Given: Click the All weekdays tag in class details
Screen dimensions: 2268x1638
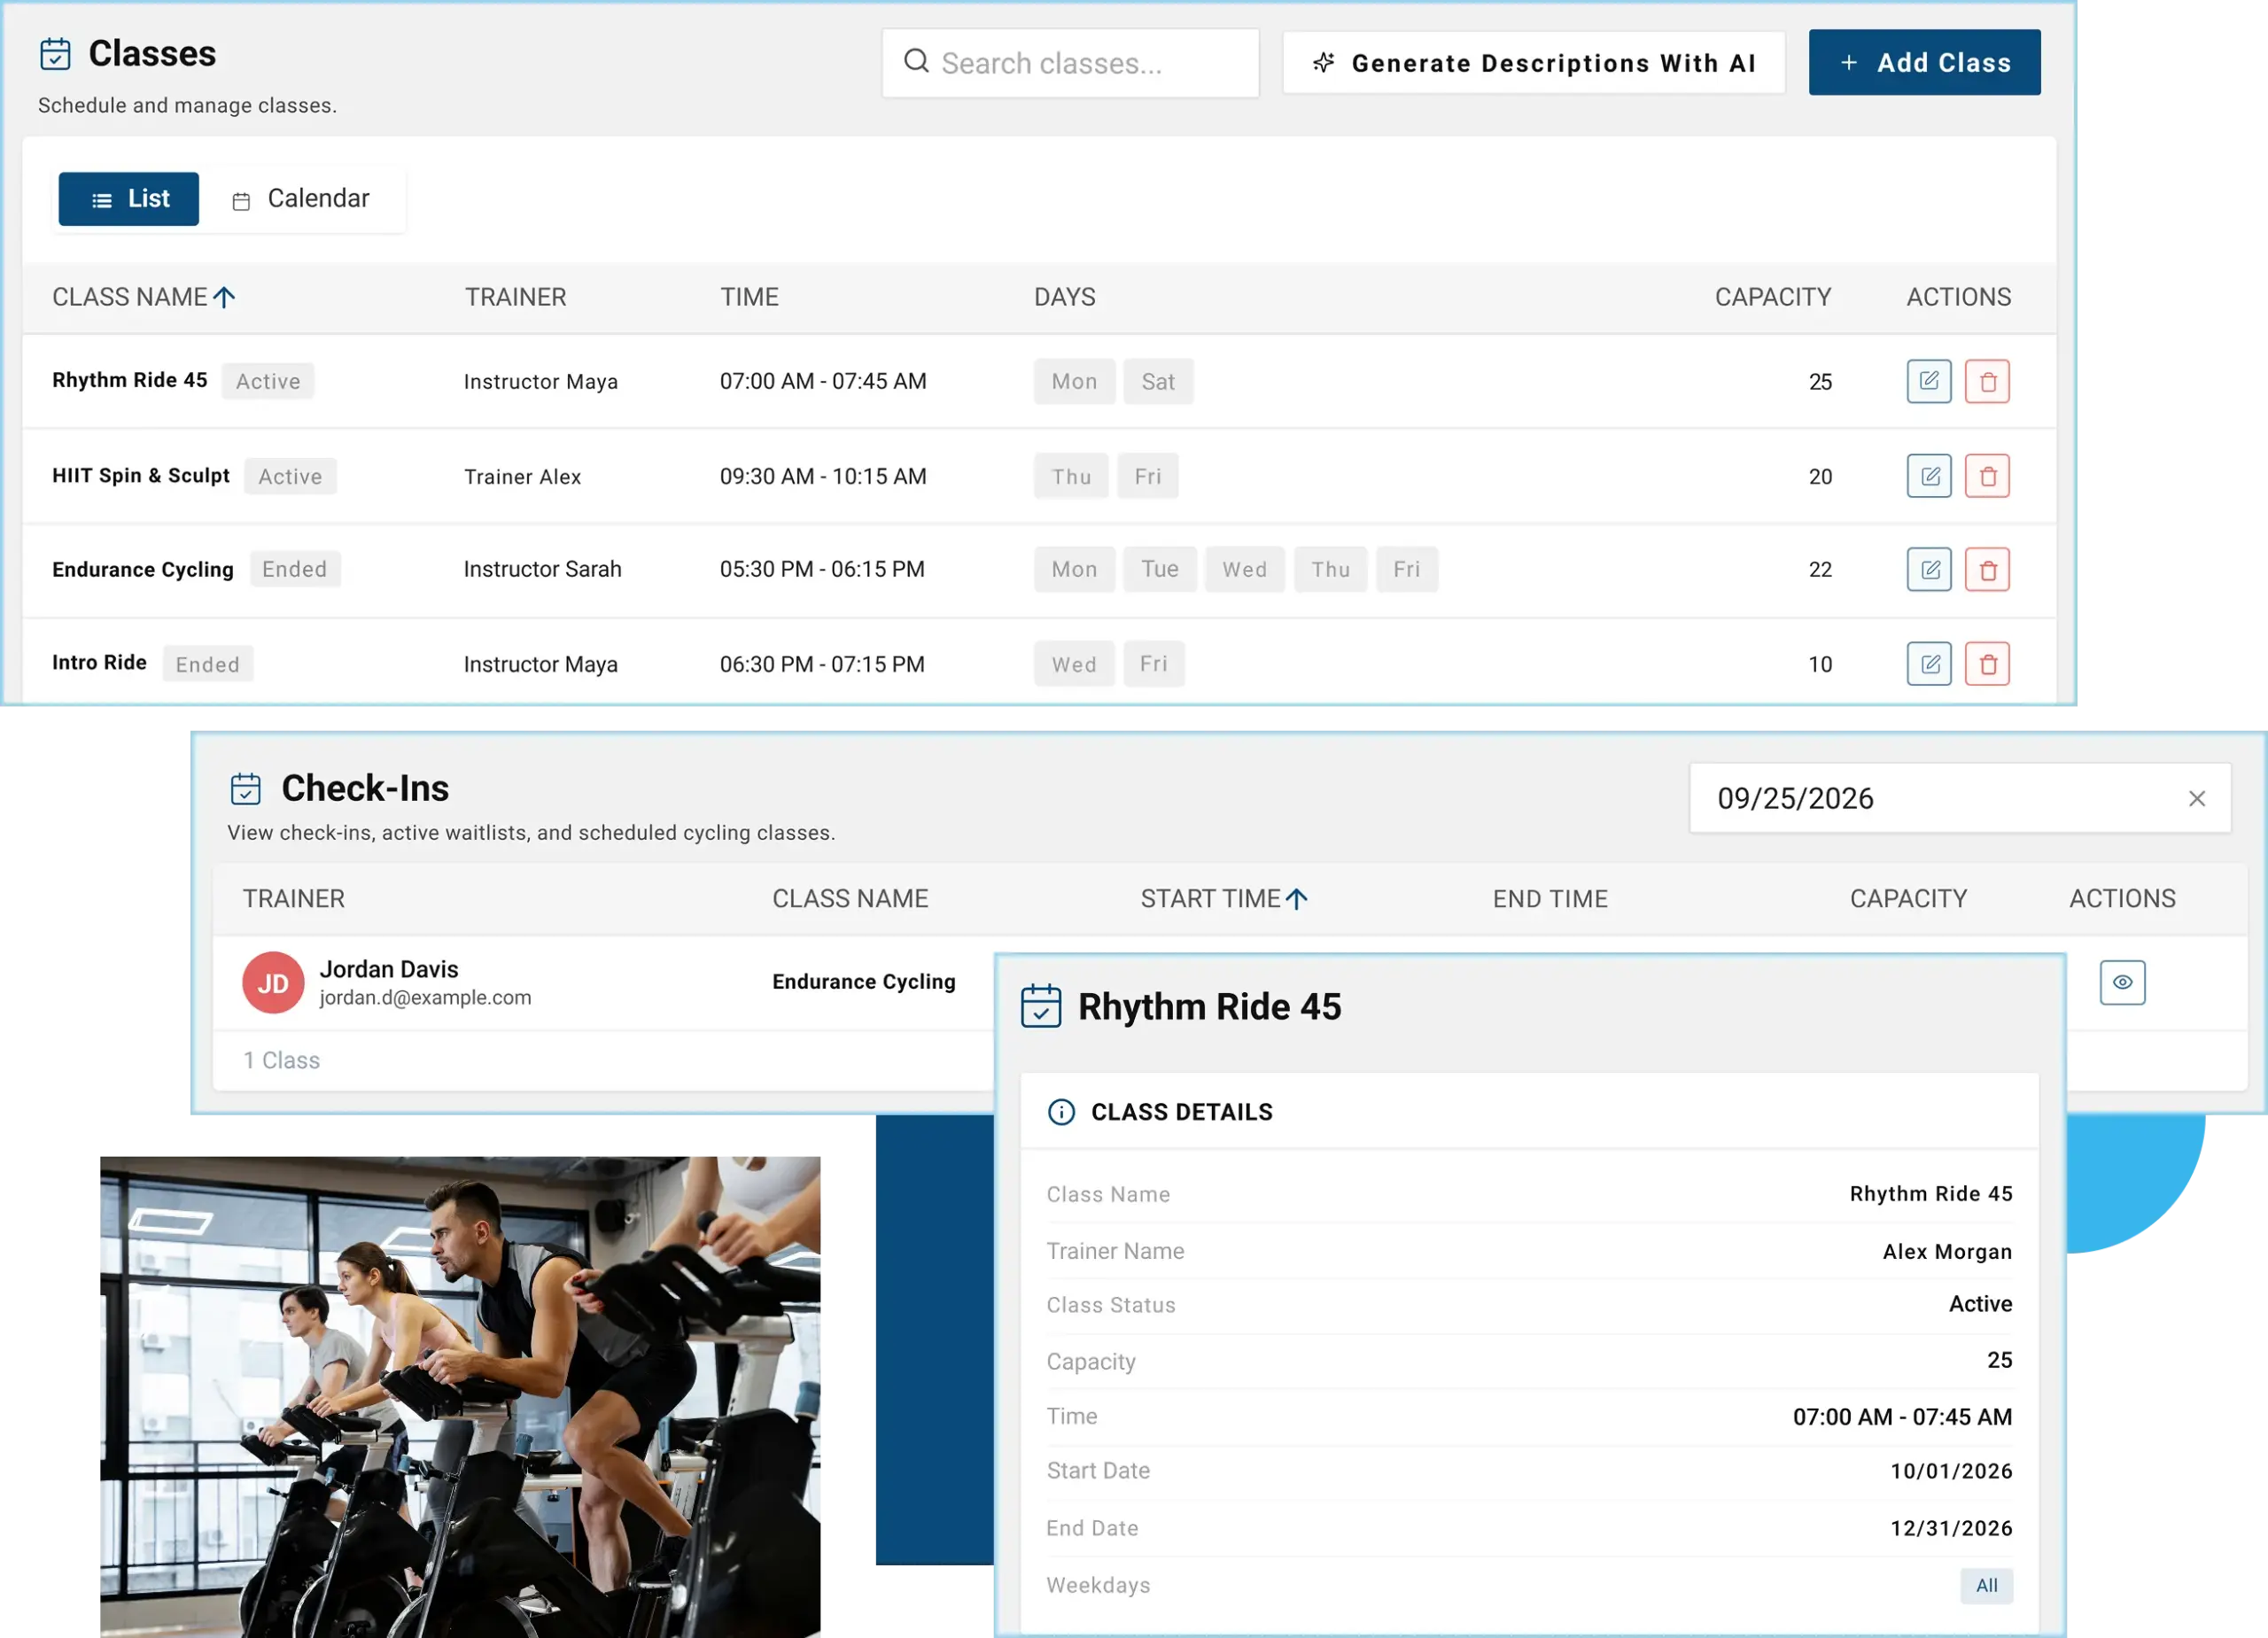Looking at the screenshot, I should pyautogui.click(x=1986, y=1585).
